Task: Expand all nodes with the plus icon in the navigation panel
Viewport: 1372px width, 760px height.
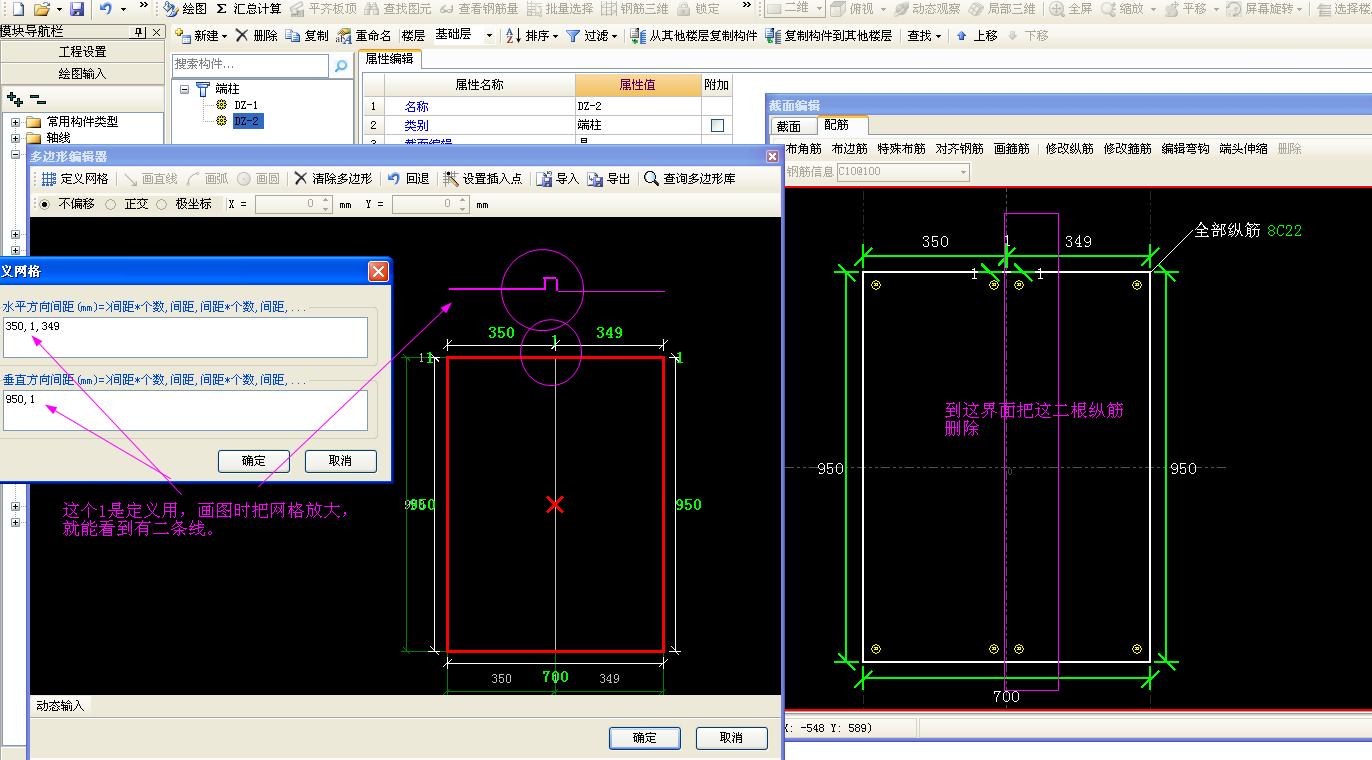Action: [x=15, y=99]
